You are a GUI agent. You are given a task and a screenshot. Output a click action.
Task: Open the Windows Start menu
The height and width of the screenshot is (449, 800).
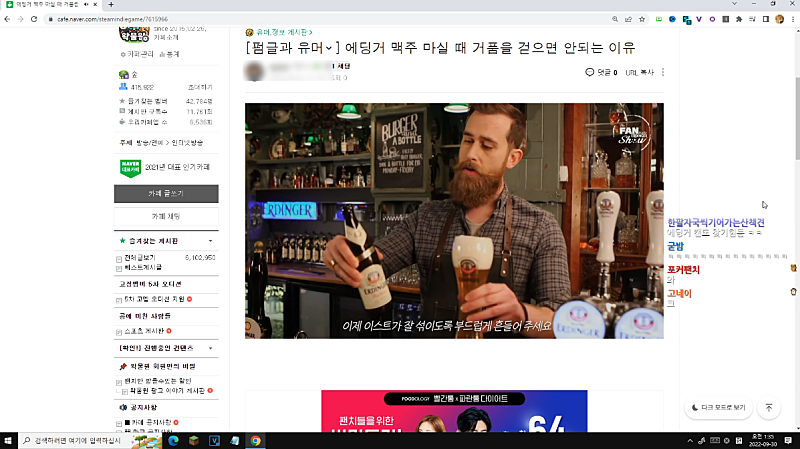click(8, 440)
